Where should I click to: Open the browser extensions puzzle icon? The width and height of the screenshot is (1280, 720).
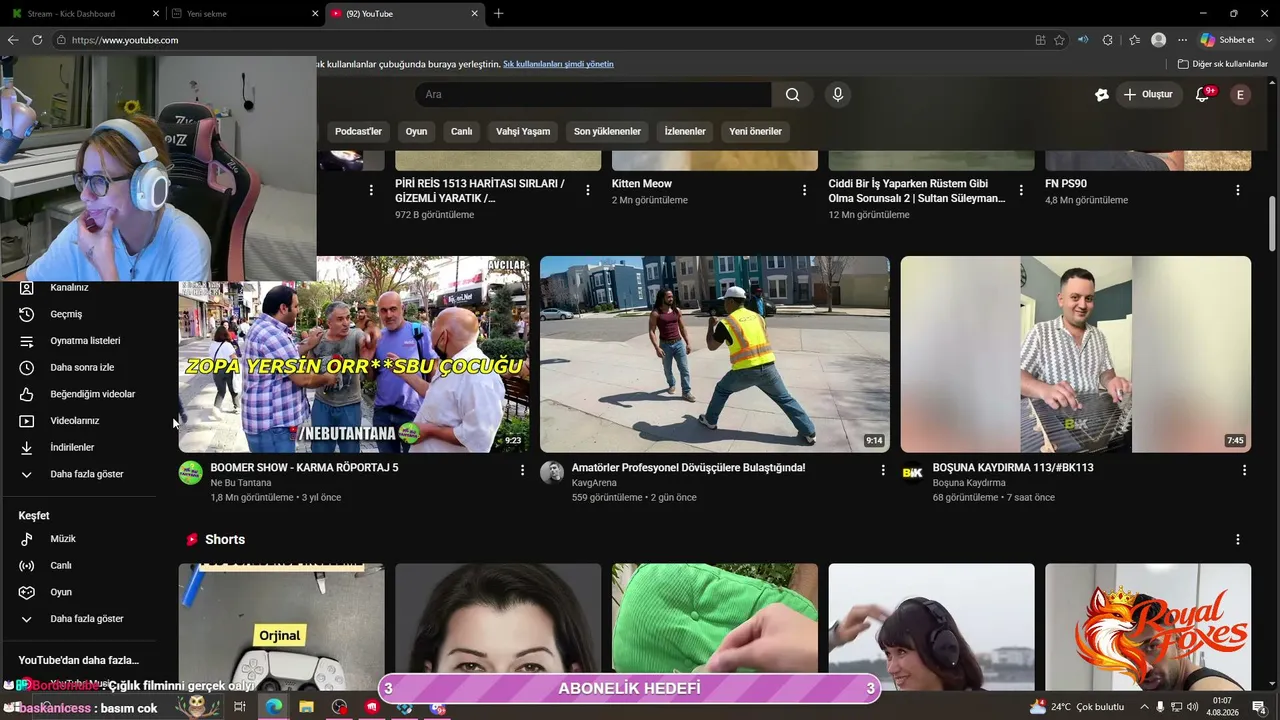[x=1107, y=40]
